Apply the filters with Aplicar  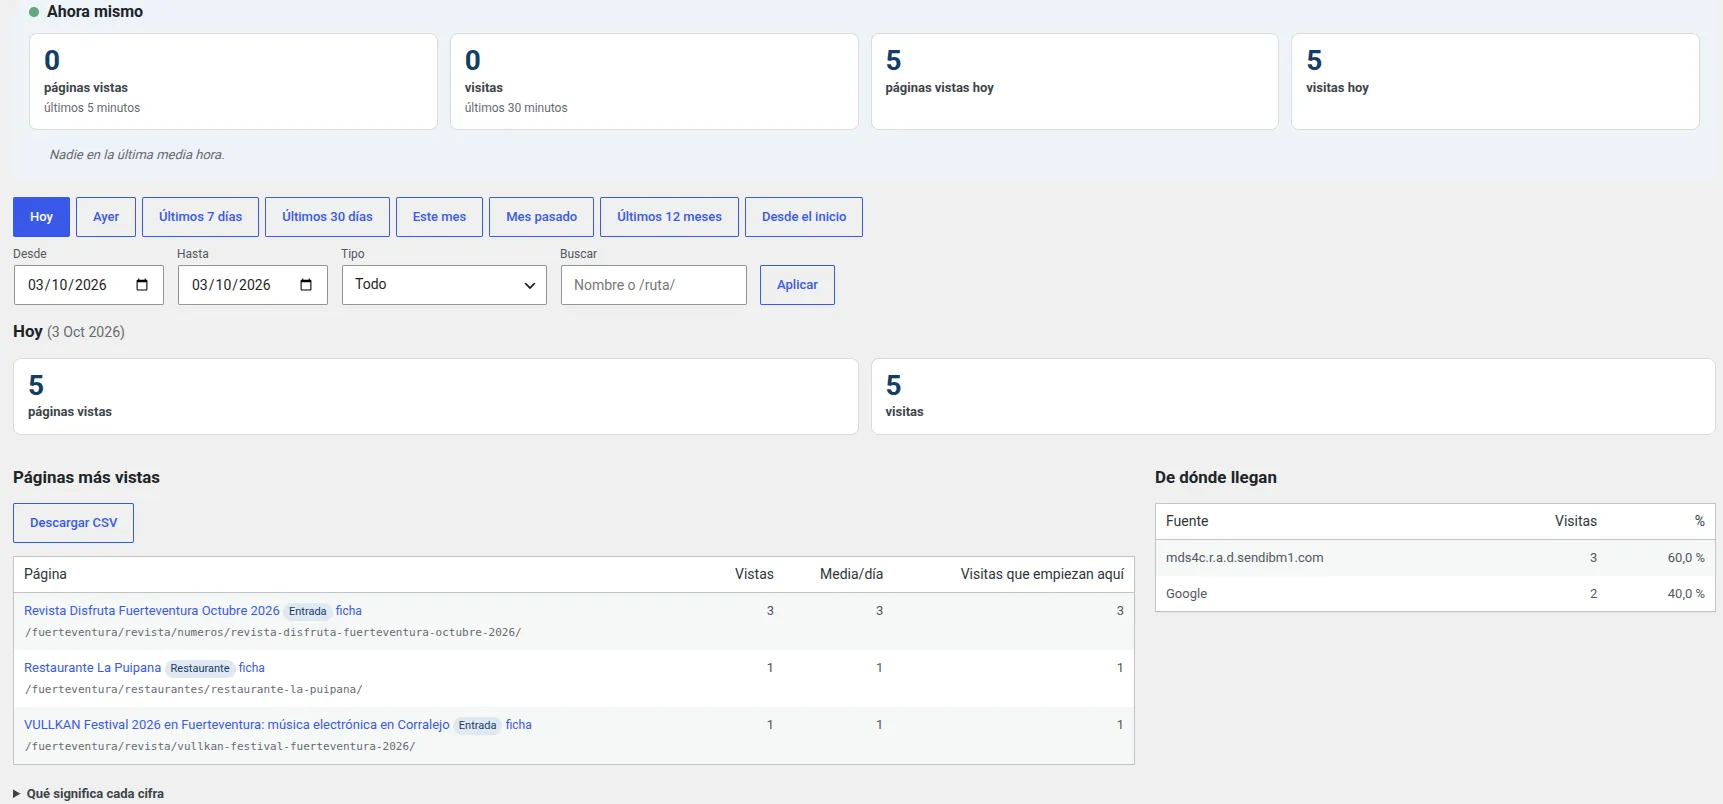(797, 285)
